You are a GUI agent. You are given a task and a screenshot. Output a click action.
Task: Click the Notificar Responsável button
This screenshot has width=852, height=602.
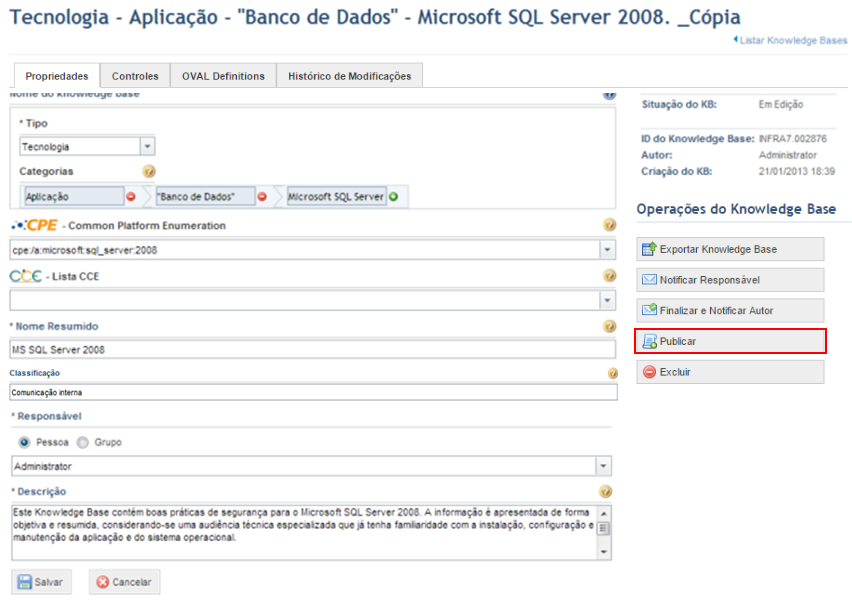point(730,280)
